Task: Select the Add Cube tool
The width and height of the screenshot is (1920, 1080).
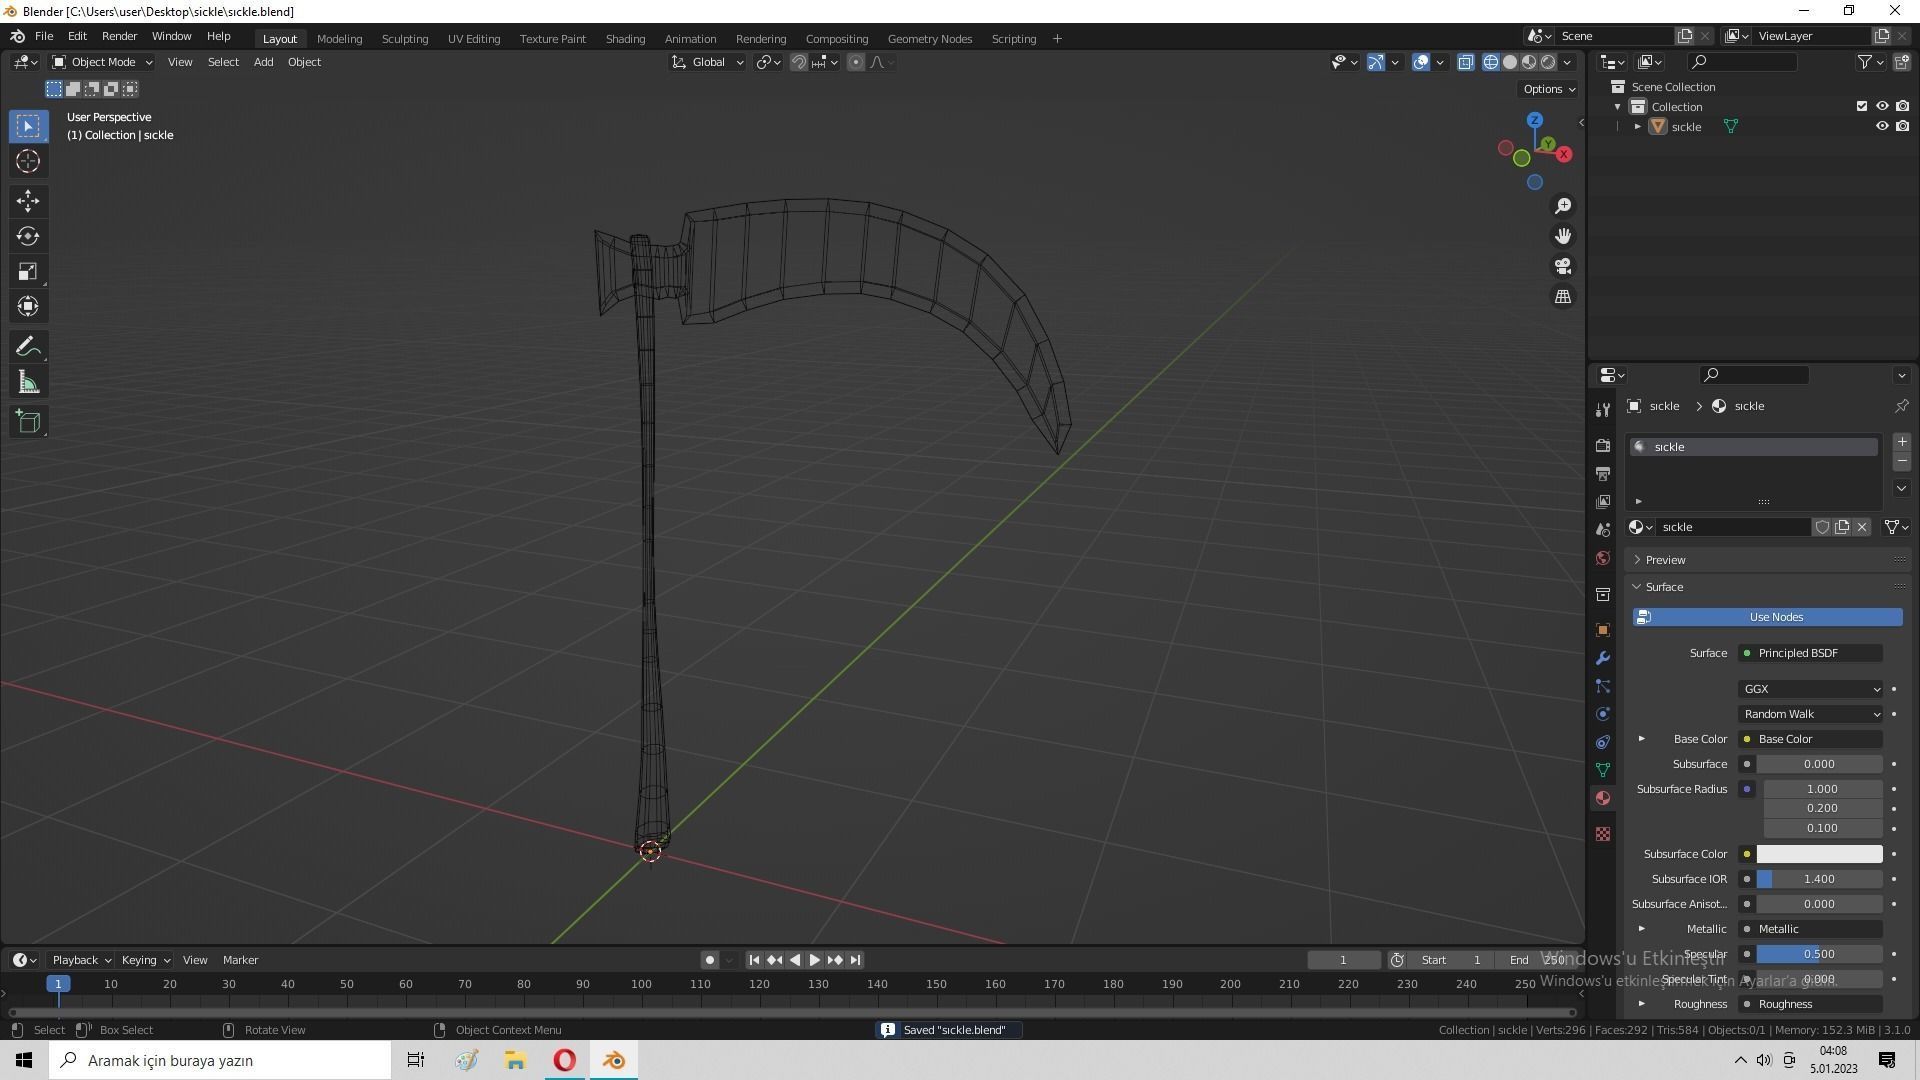Action: [28, 422]
